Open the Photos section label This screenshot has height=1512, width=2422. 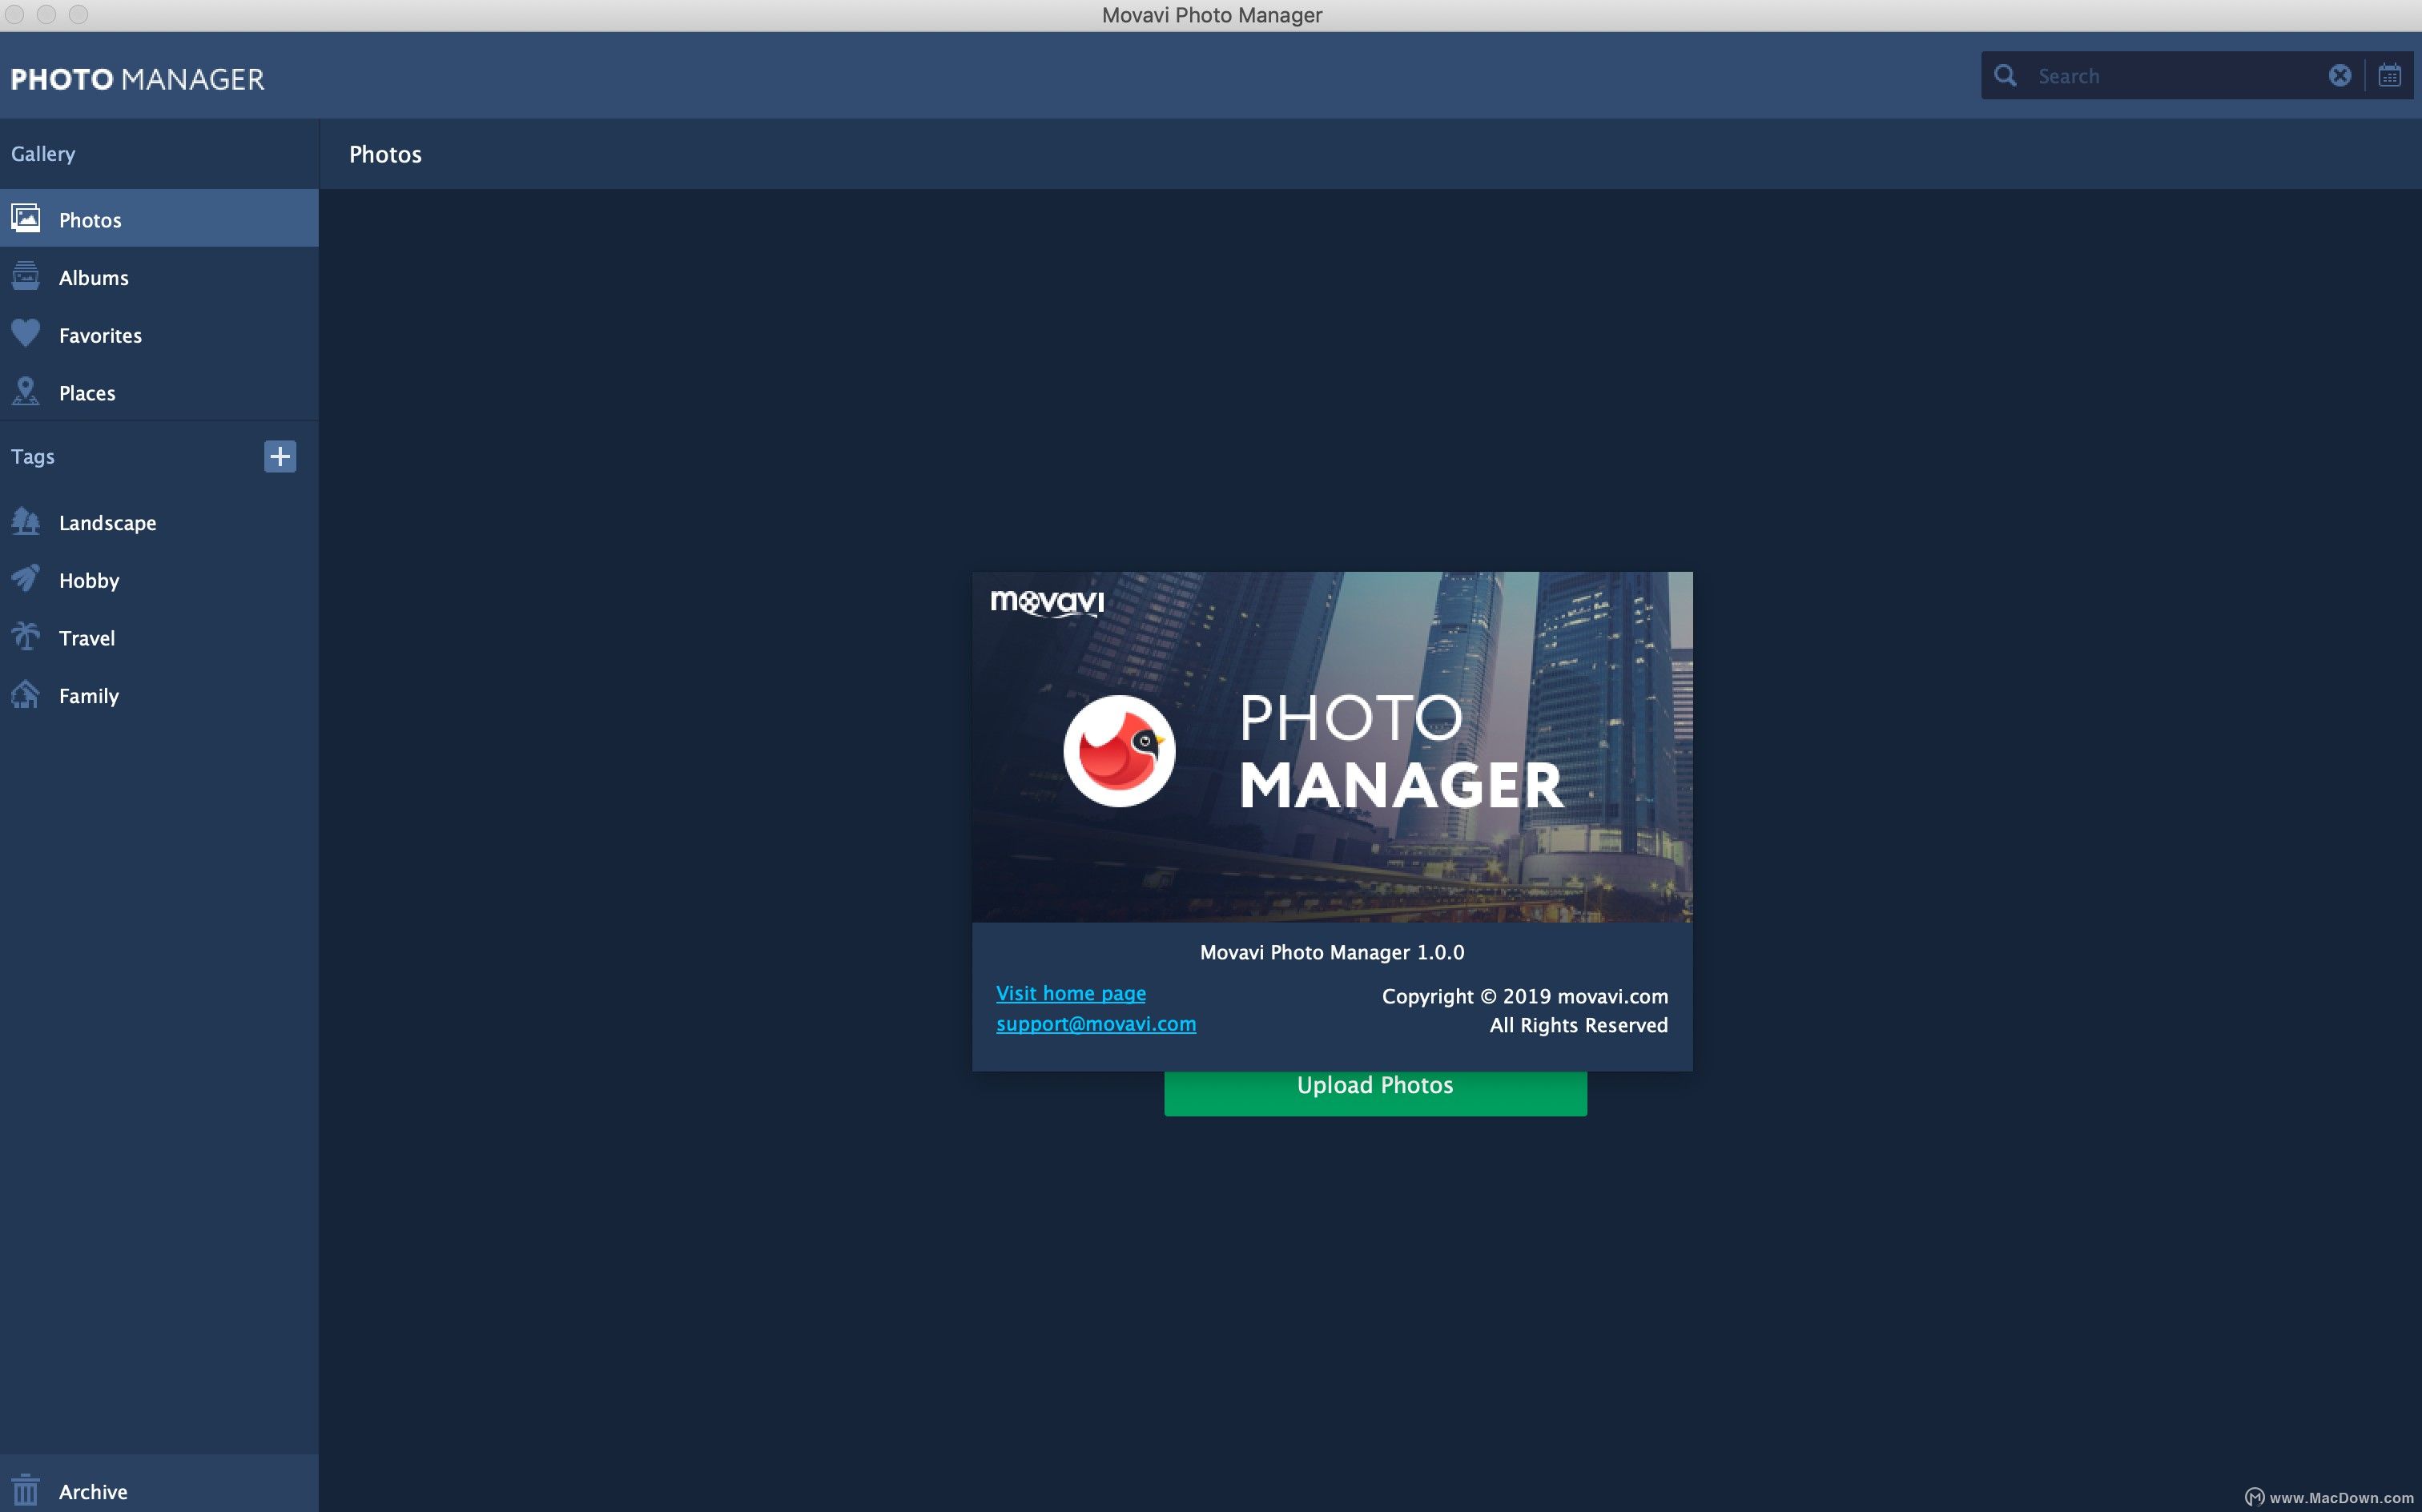pos(90,220)
